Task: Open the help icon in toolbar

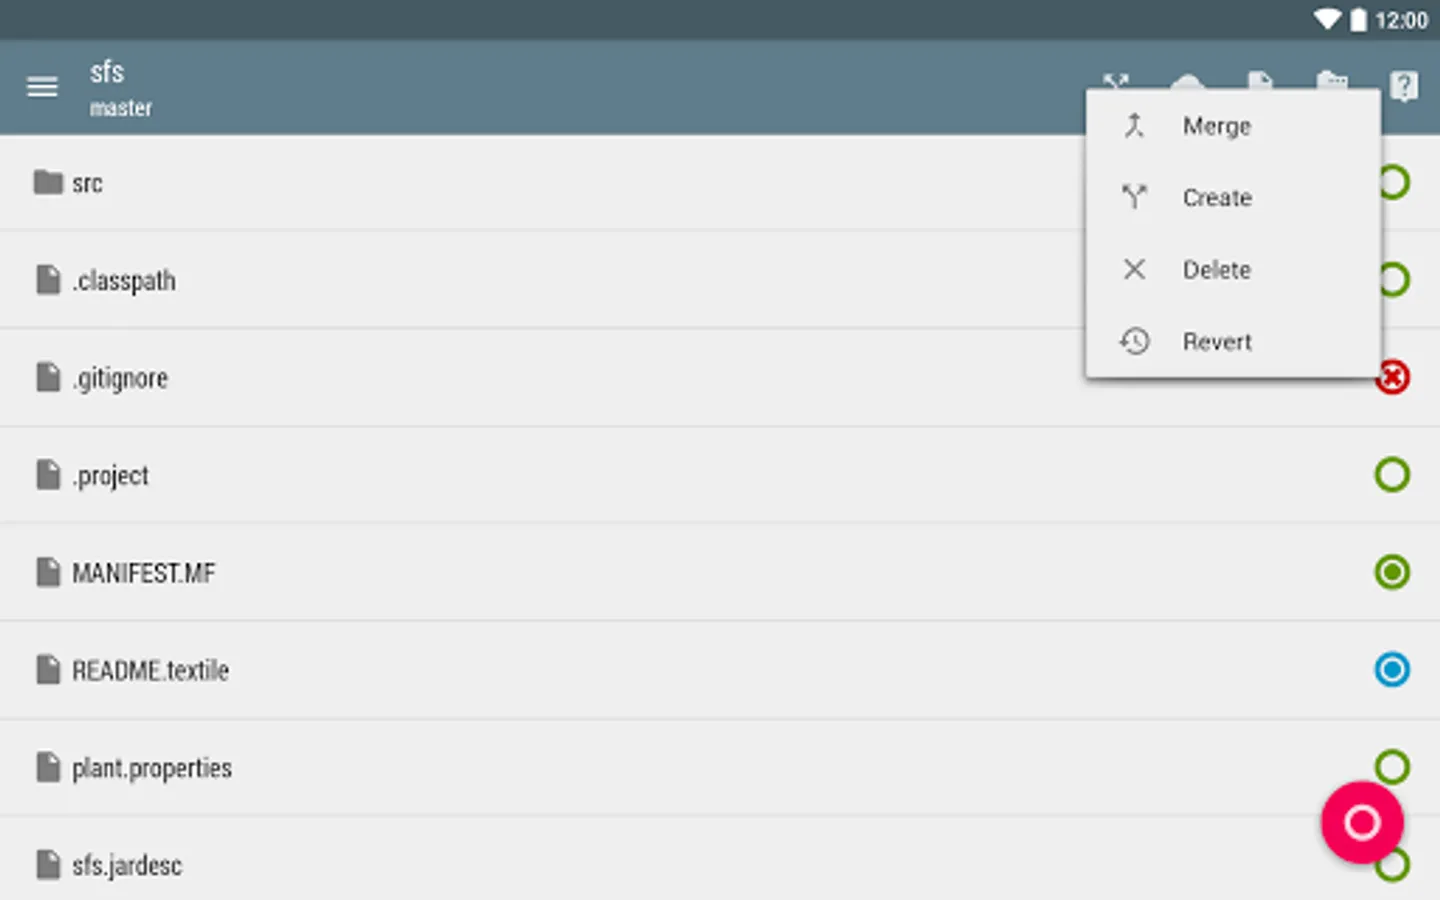Action: pos(1404,86)
